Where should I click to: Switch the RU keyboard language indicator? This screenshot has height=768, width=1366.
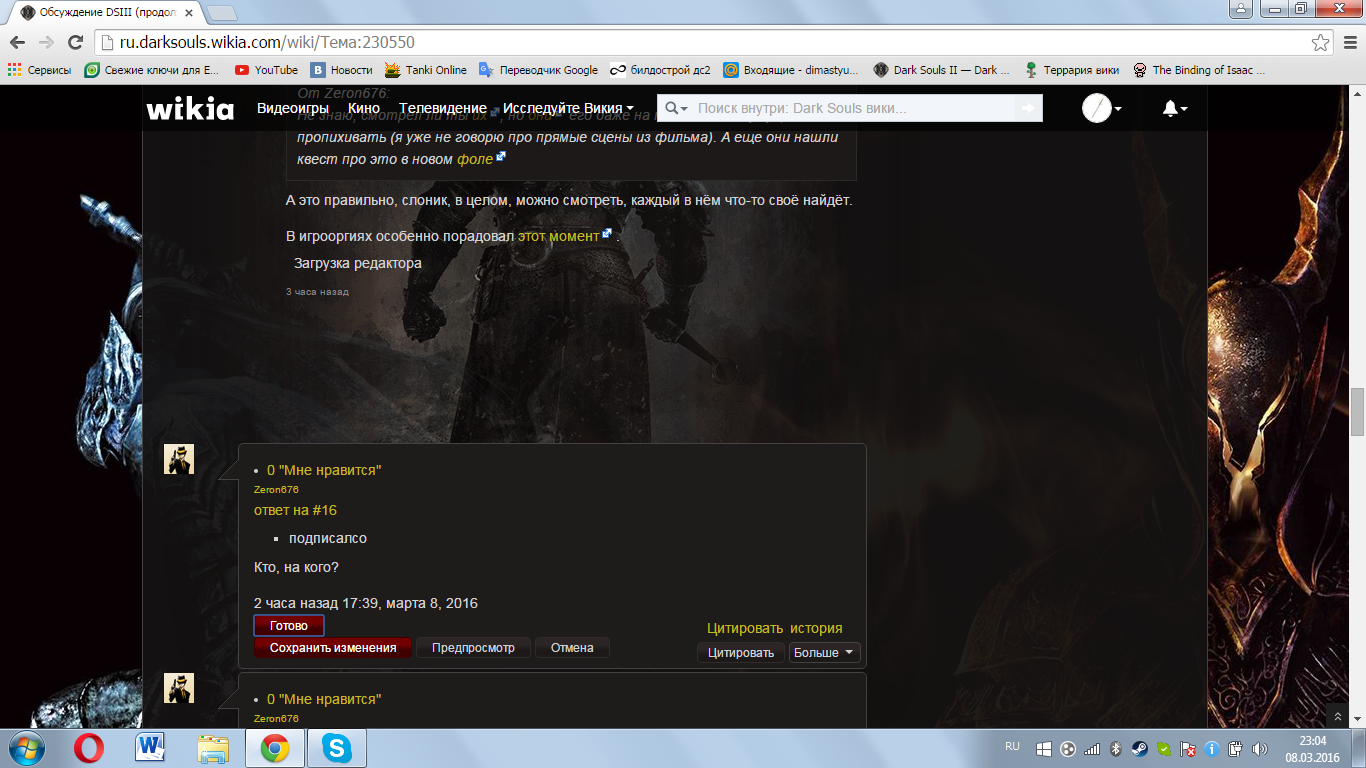(x=1012, y=747)
